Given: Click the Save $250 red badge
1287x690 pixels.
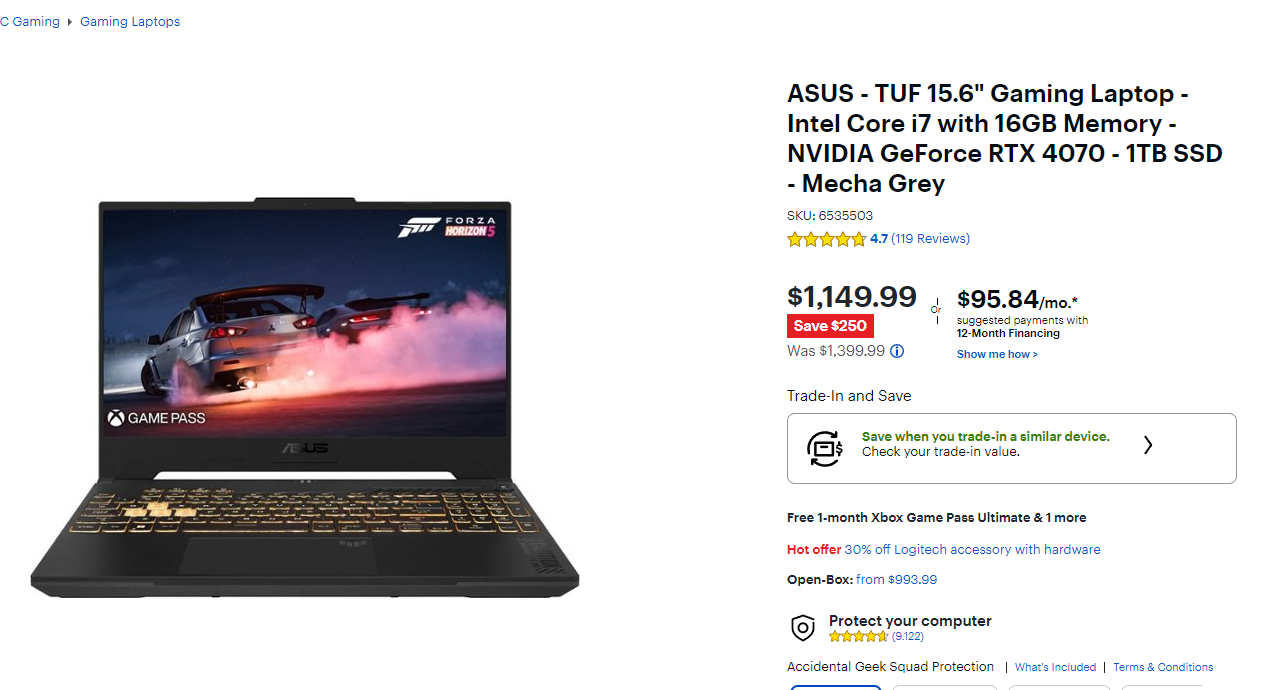Looking at the screenshot, I should [830, 326].
